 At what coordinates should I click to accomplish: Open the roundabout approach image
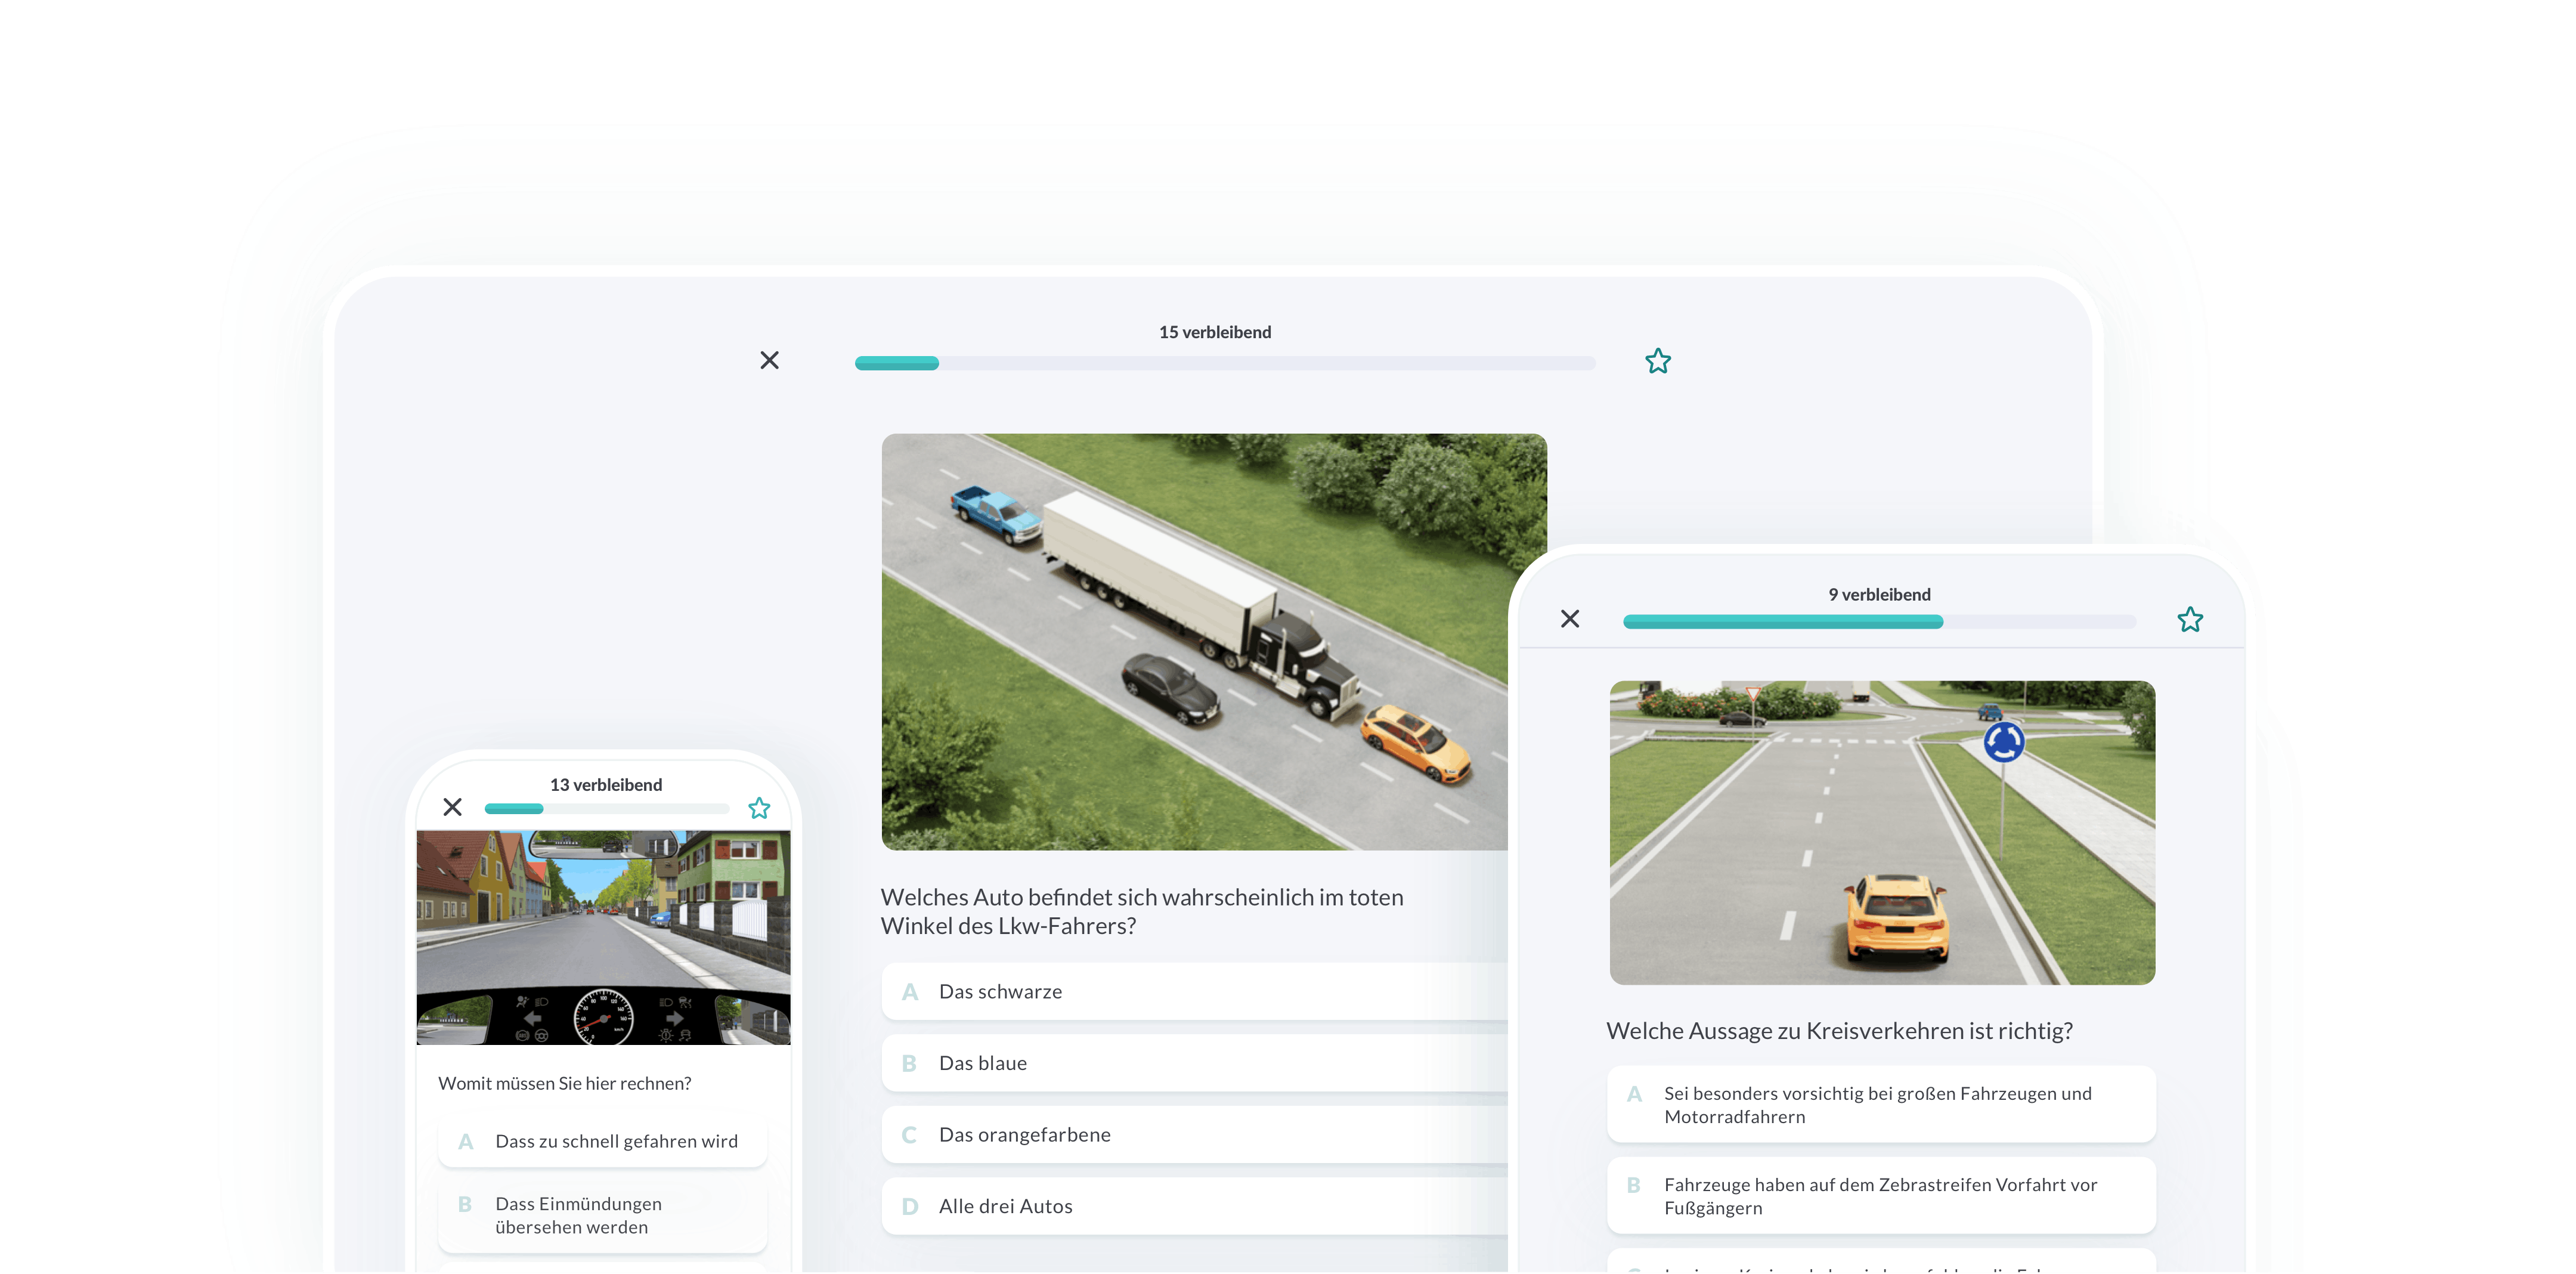(1882, 832)
